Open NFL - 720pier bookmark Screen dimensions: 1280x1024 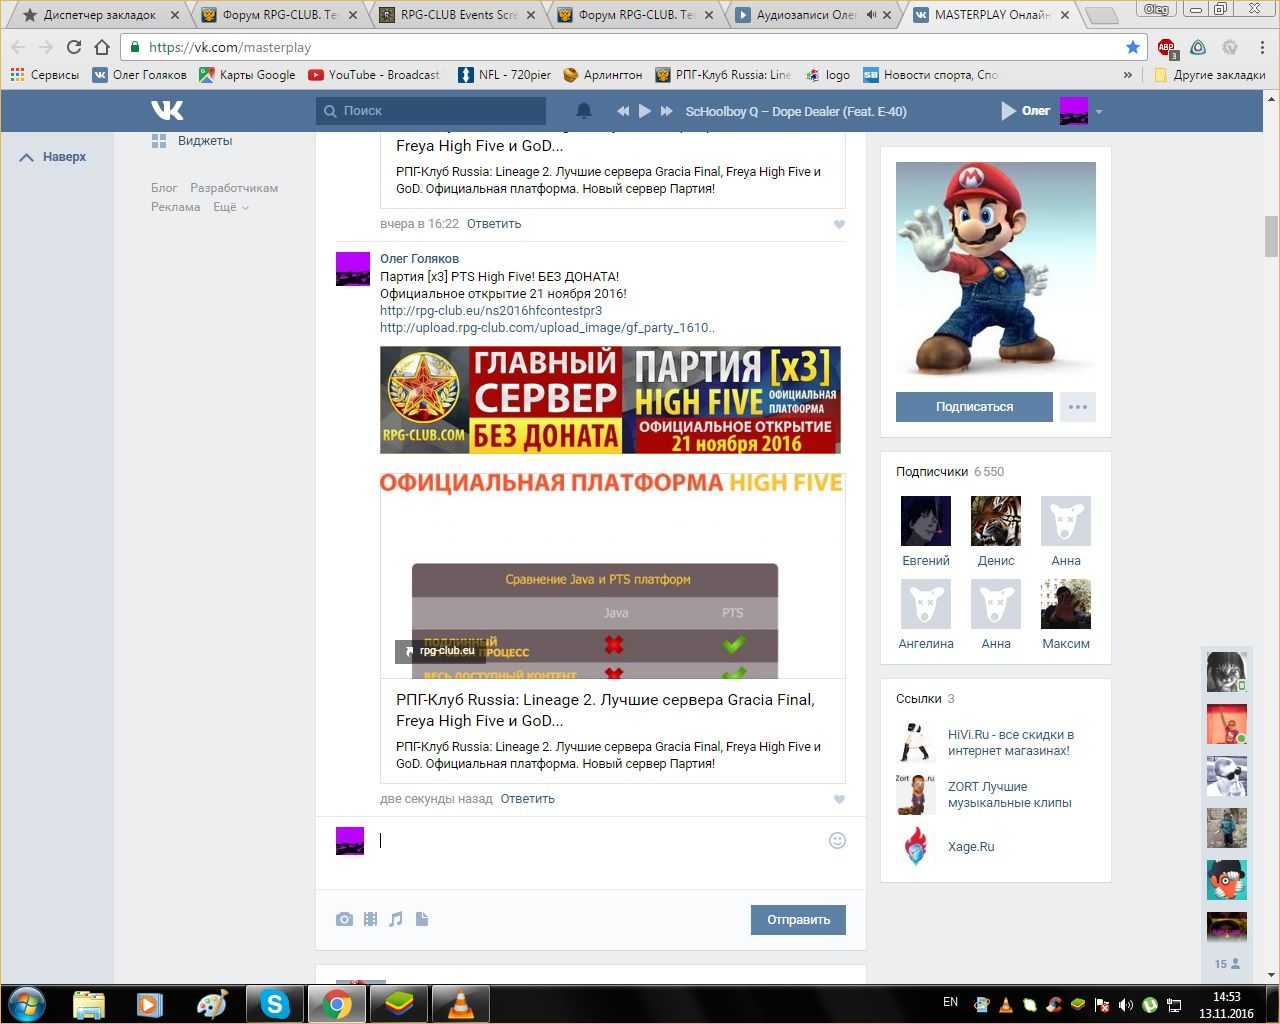504,75
